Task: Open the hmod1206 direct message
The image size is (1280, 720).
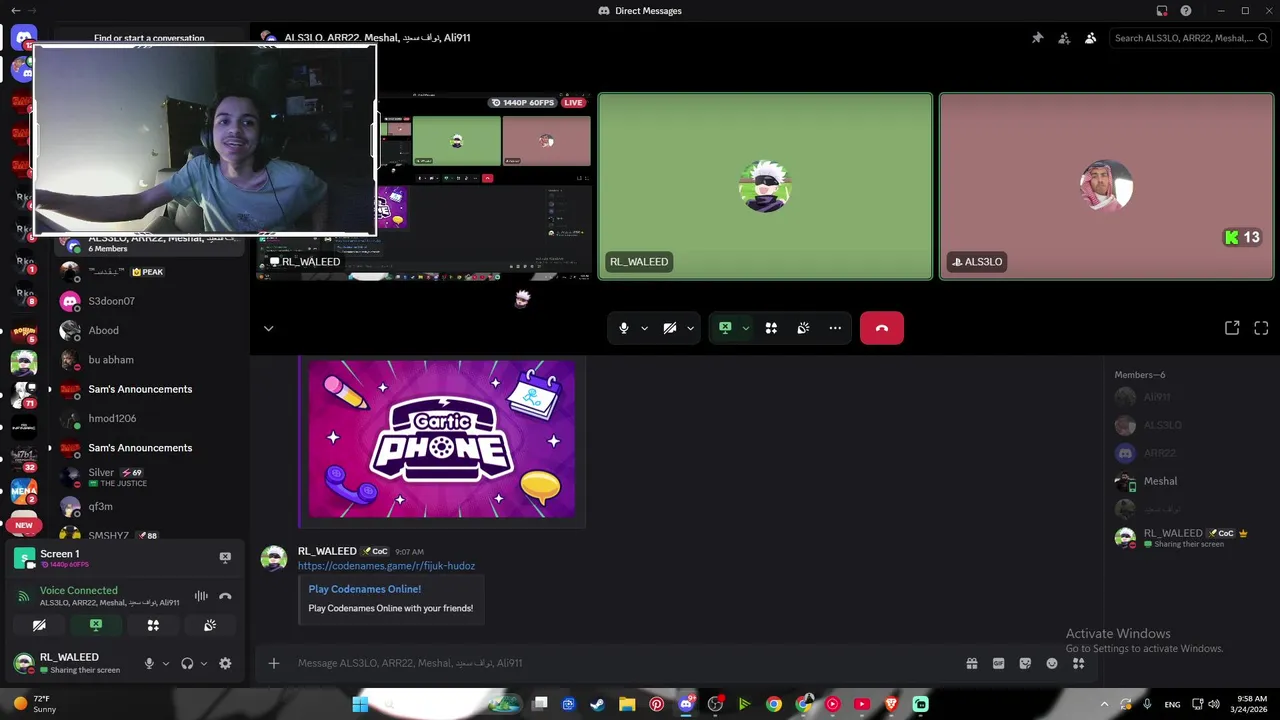Action: [x=150, y=419]
